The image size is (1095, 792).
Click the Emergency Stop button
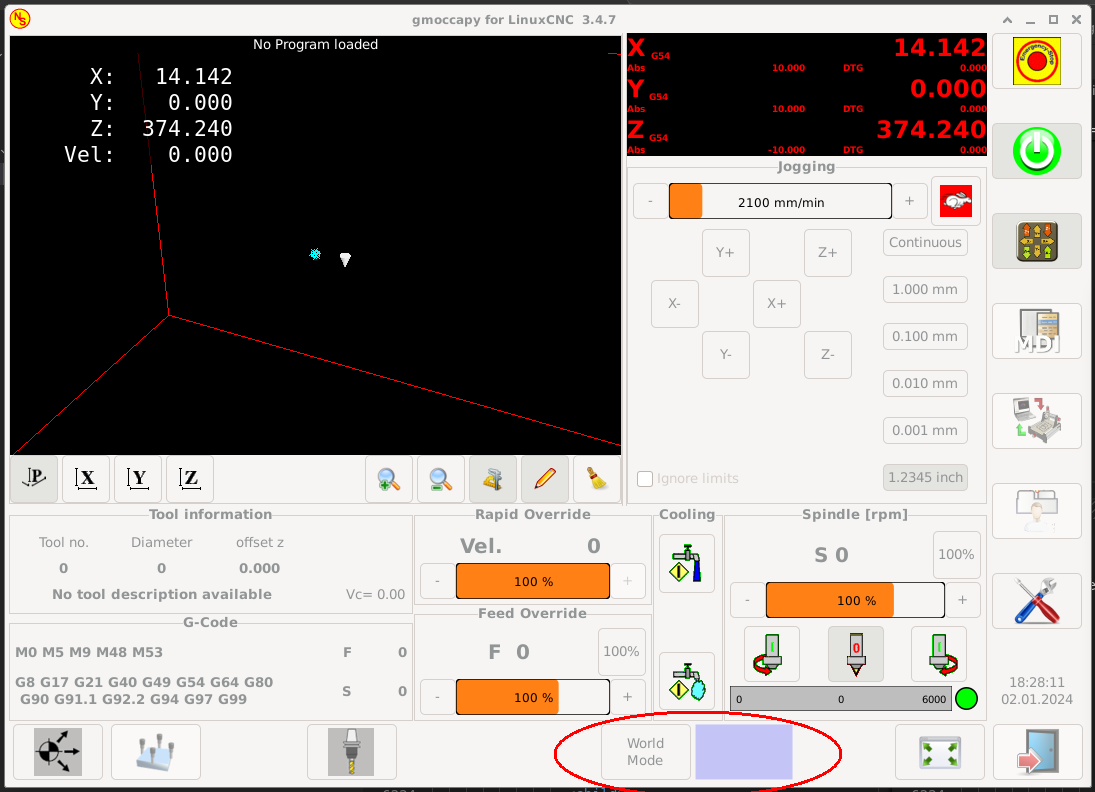click(1037, 61)
